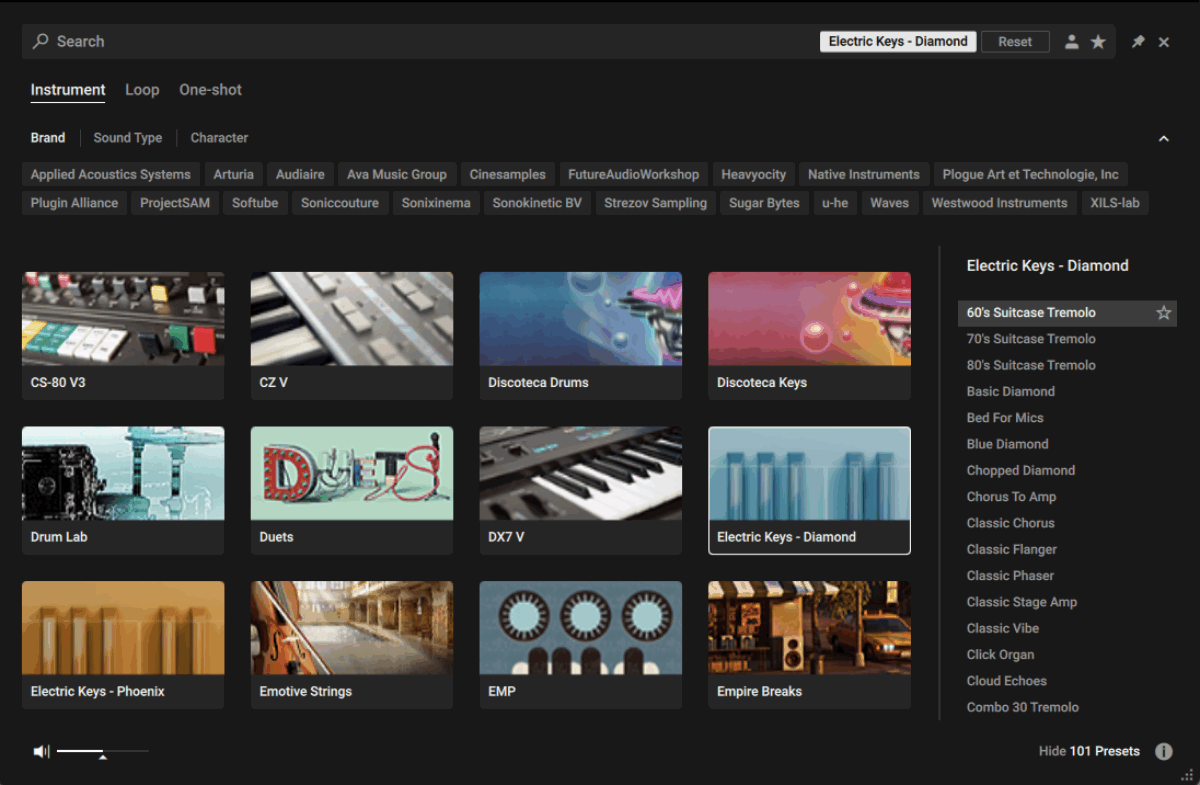Screen dimensions: 1200x785
Task: Select the ProjectSAM brand tag
Action: (x=177, y=203)
